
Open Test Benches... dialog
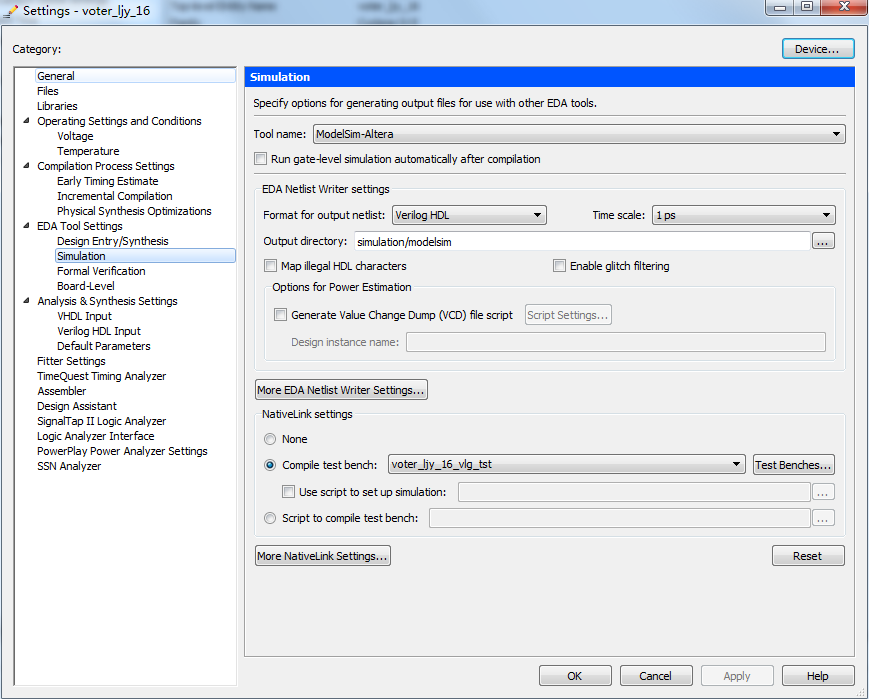coord(794,465)
